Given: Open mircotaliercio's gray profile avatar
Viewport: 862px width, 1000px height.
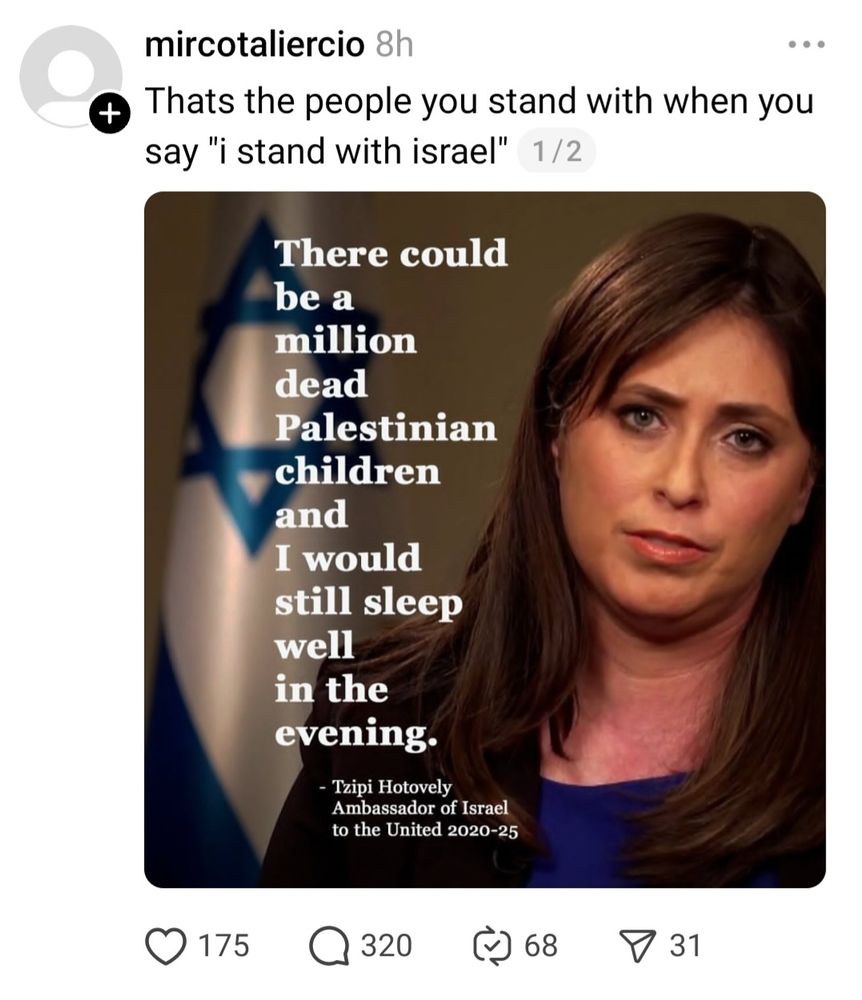Looking at the screenshot, I should pyautogui.click(x=70, y=75).
